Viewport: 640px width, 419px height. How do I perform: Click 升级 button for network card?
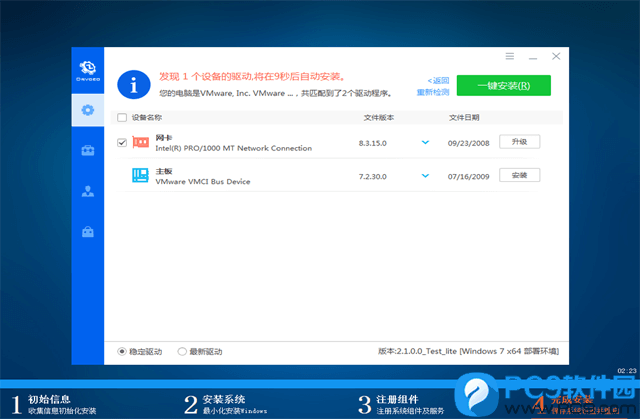[520, 142]
